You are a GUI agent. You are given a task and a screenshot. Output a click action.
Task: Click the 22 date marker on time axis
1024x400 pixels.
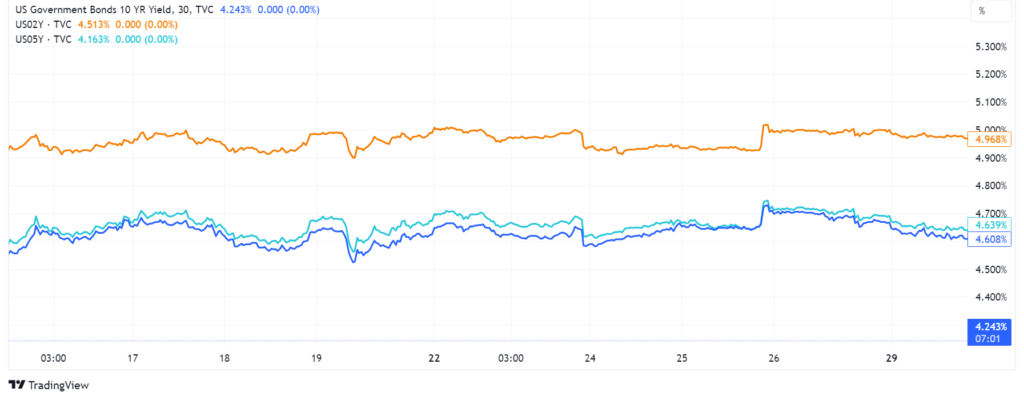[434, 358]
